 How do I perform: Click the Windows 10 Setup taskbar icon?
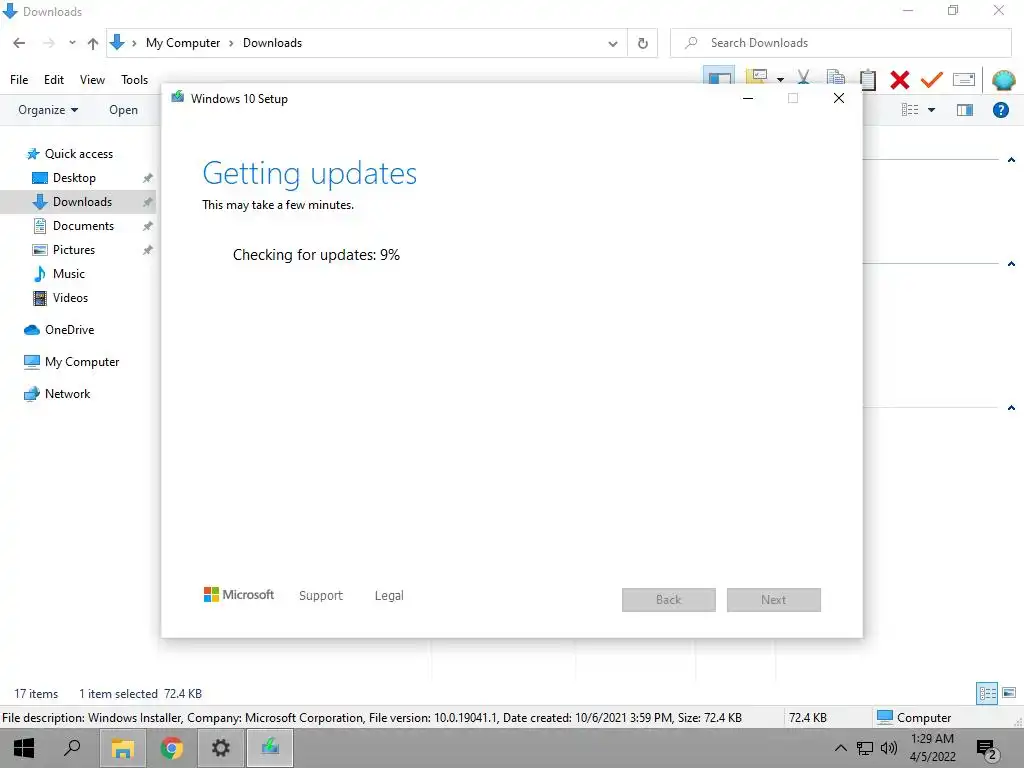(270, 748)
